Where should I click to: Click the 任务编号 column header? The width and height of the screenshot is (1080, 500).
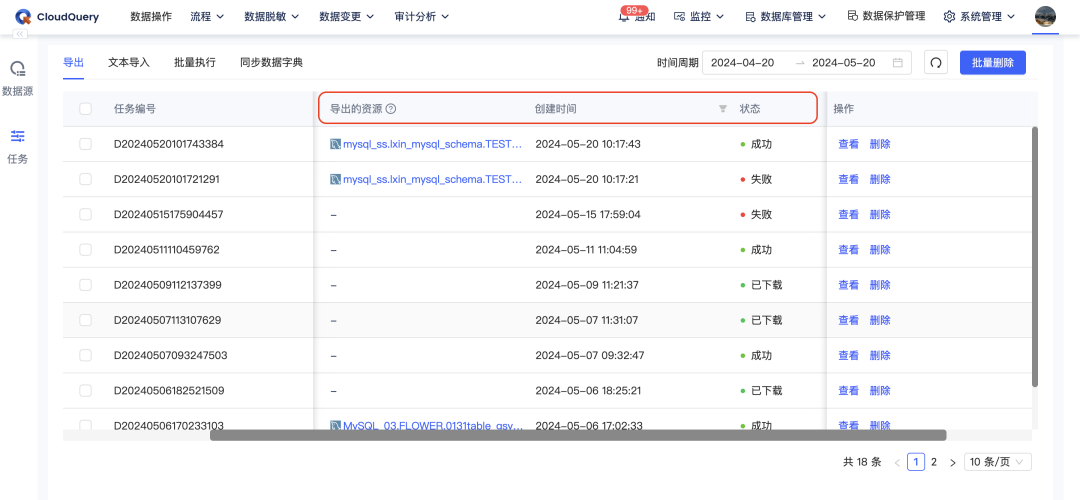pyautogui.click(x=134, y=109)
